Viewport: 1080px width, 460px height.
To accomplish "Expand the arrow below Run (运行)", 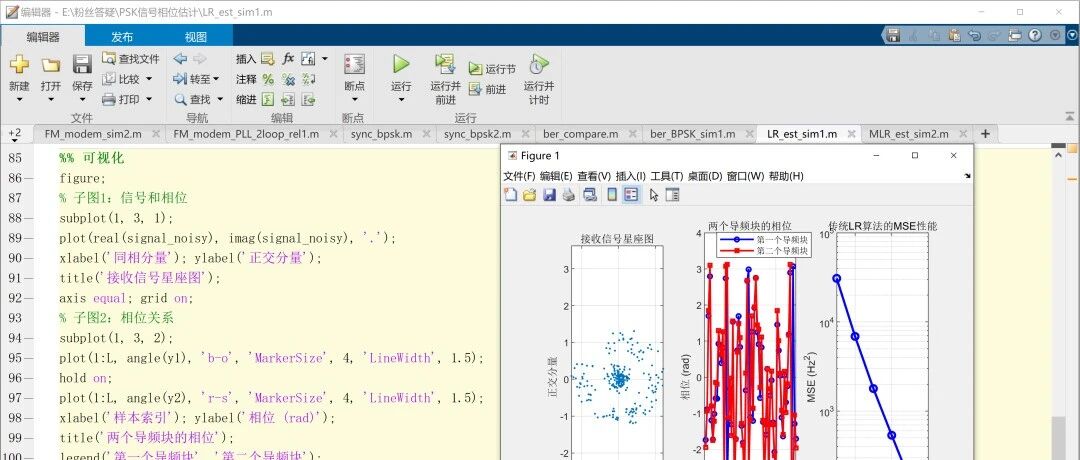I will pyautogui.click(x=401, y=100).
